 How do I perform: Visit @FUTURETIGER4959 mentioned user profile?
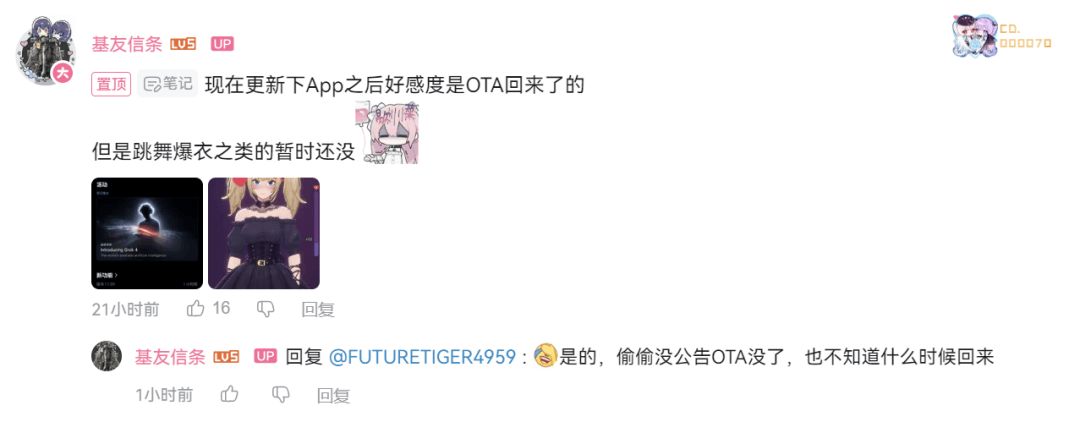[422, 357]
